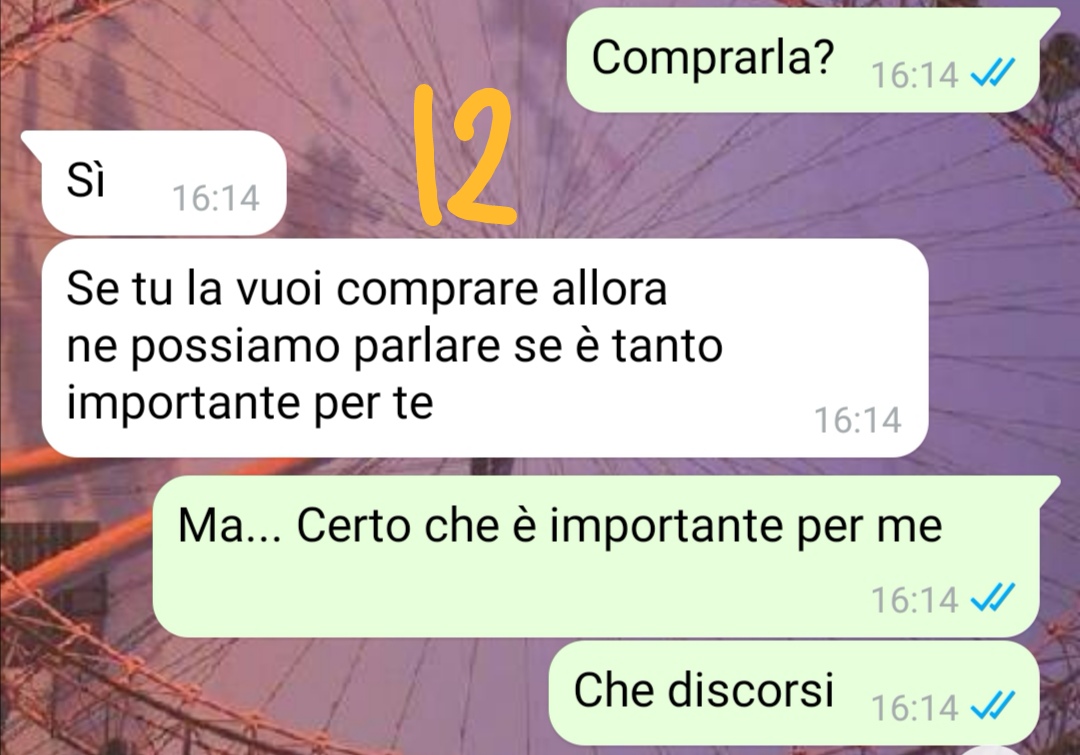The width and height of the screenshot is (1080, 755).
Task: Tap the "Ma... Certo che è importante per me" bubble
Action: [604, 556]
